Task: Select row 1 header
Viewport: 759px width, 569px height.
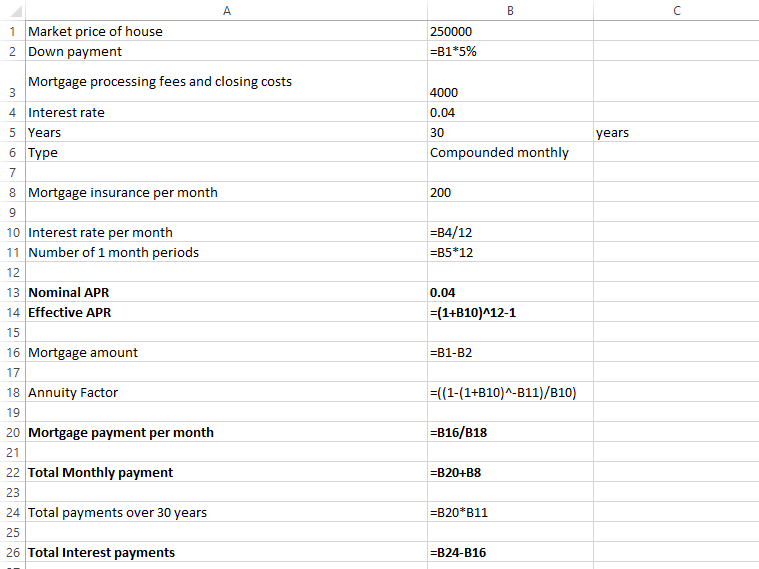Action: 13,31
